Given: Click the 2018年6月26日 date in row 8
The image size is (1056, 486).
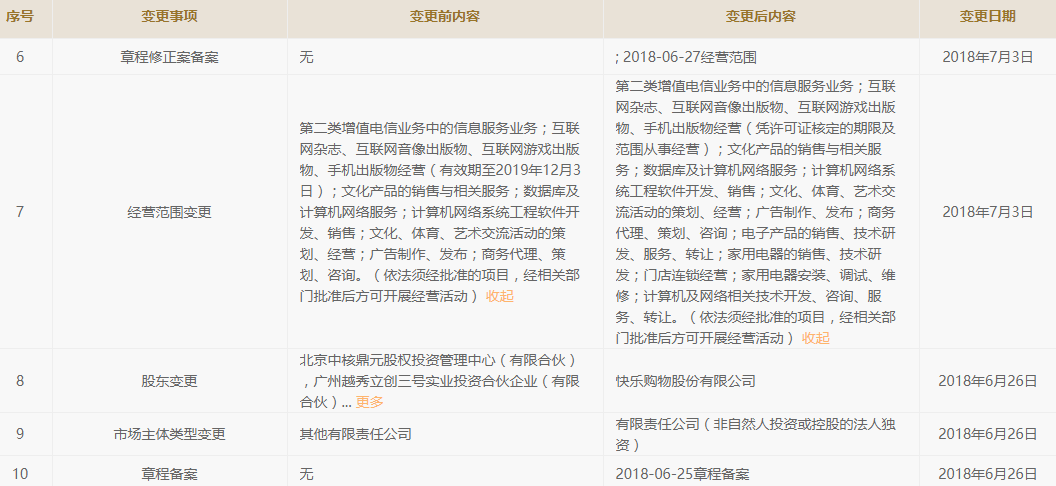Looking at the screenshot, I should point(987,381).
